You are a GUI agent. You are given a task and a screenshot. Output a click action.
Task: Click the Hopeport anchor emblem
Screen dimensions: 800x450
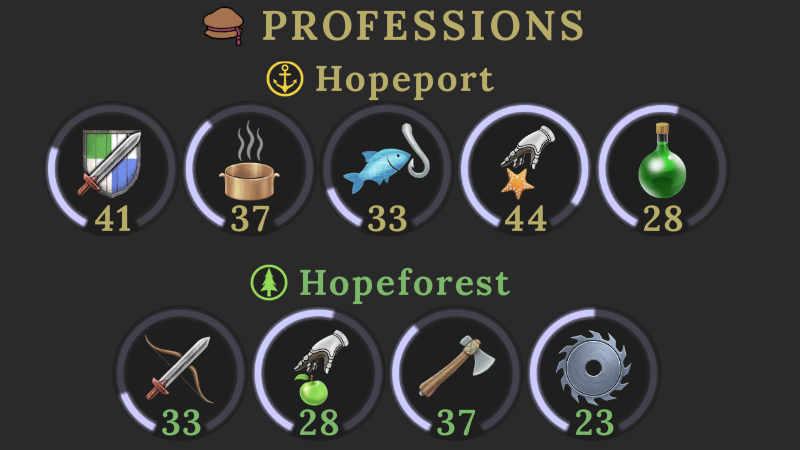(285, 79)
